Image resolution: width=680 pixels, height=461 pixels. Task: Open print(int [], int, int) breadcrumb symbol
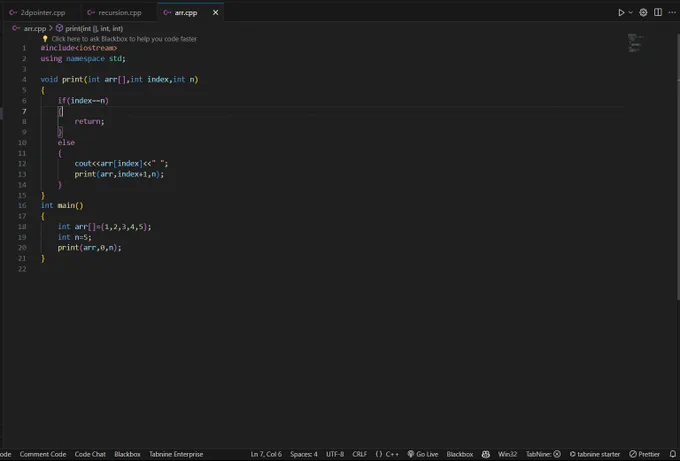coord(94,29)
